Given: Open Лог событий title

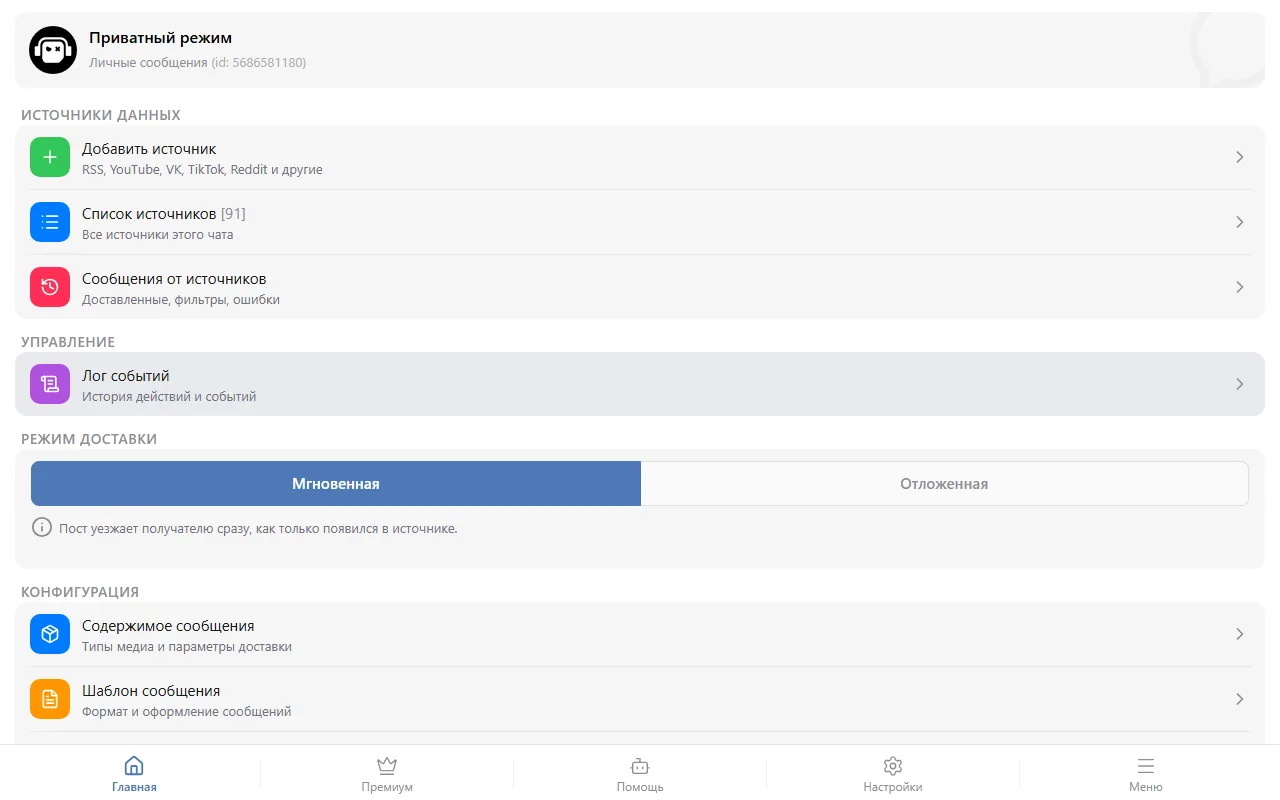Looking at the screenshot, I should 126,376.
